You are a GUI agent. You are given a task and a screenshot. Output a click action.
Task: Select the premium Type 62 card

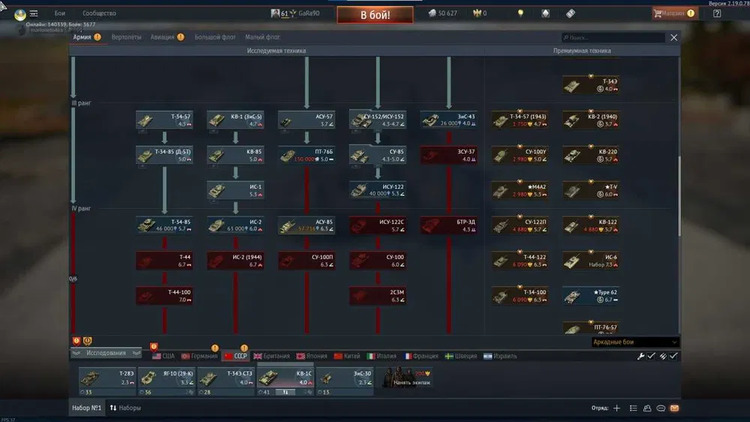[591, 296]
